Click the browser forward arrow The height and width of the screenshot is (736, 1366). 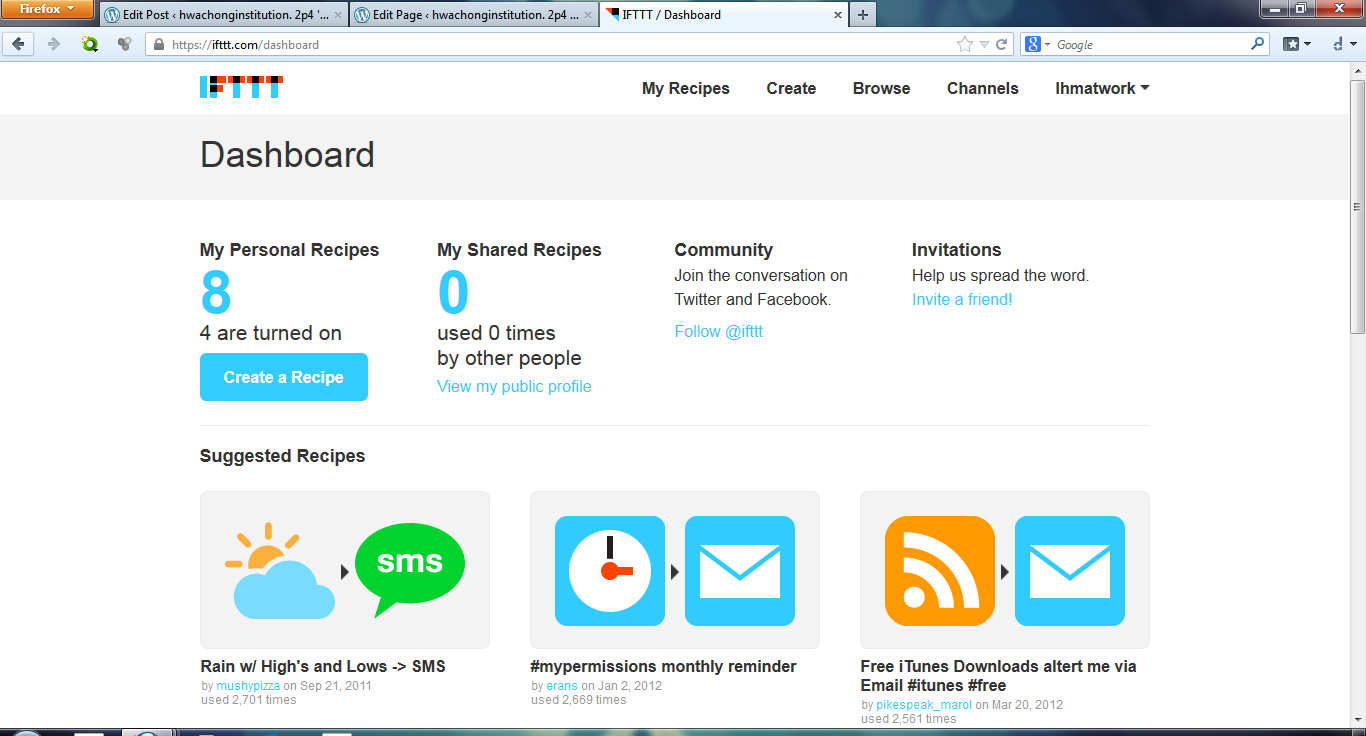(54, 44)
